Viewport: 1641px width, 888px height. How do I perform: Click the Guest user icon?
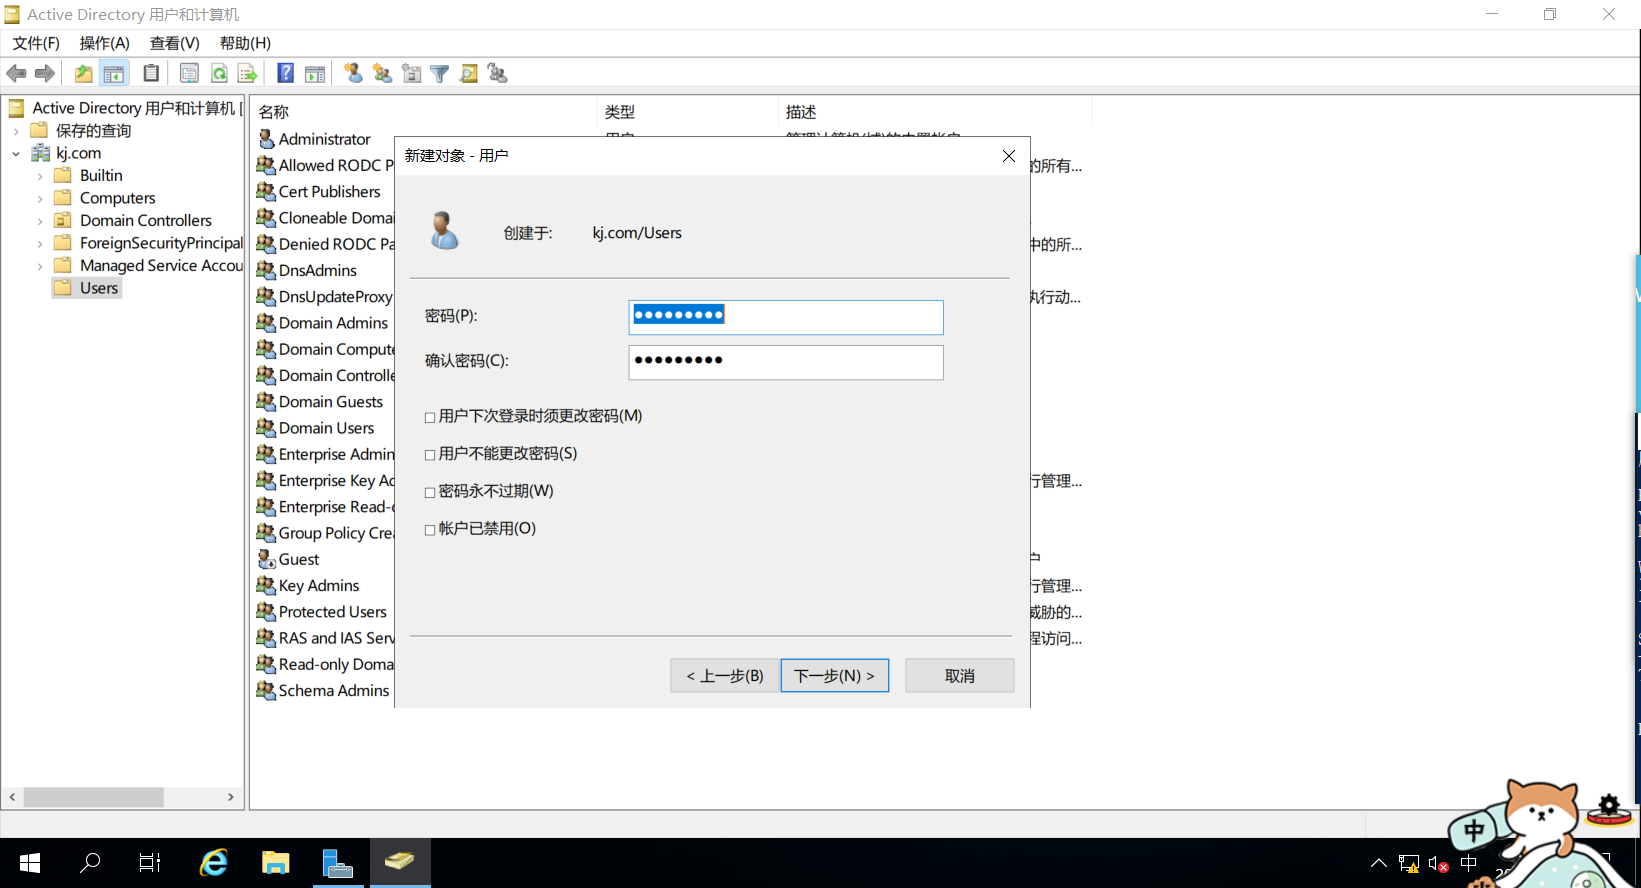[266, 559]
